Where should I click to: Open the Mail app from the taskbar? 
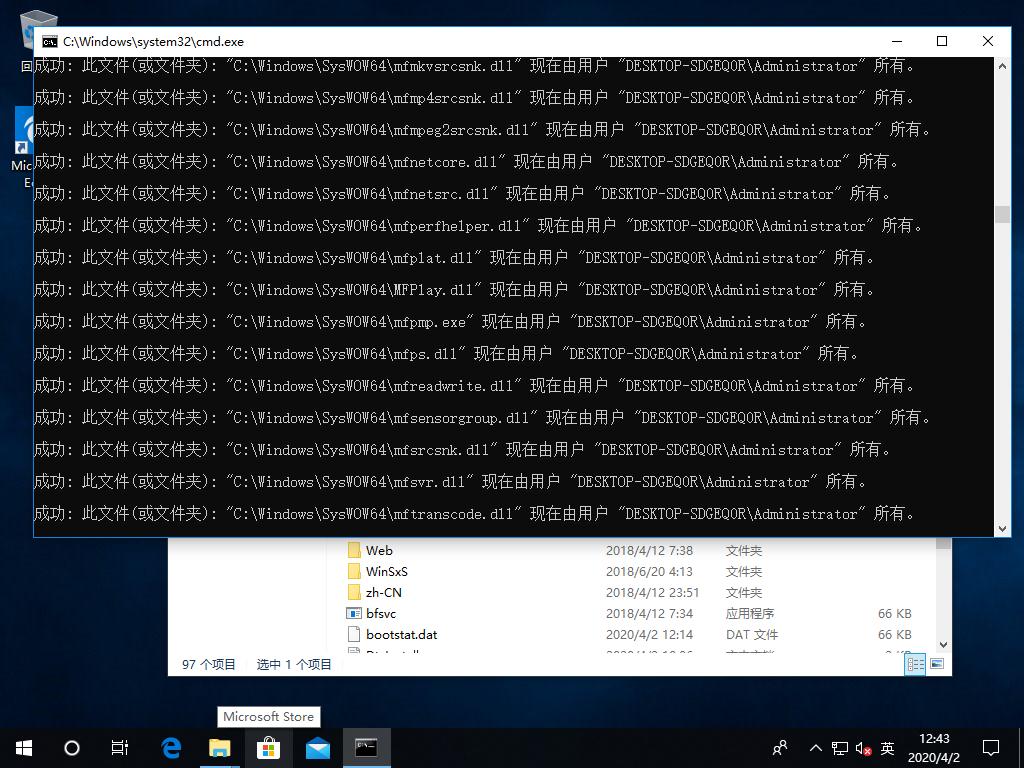coord(317,747)
